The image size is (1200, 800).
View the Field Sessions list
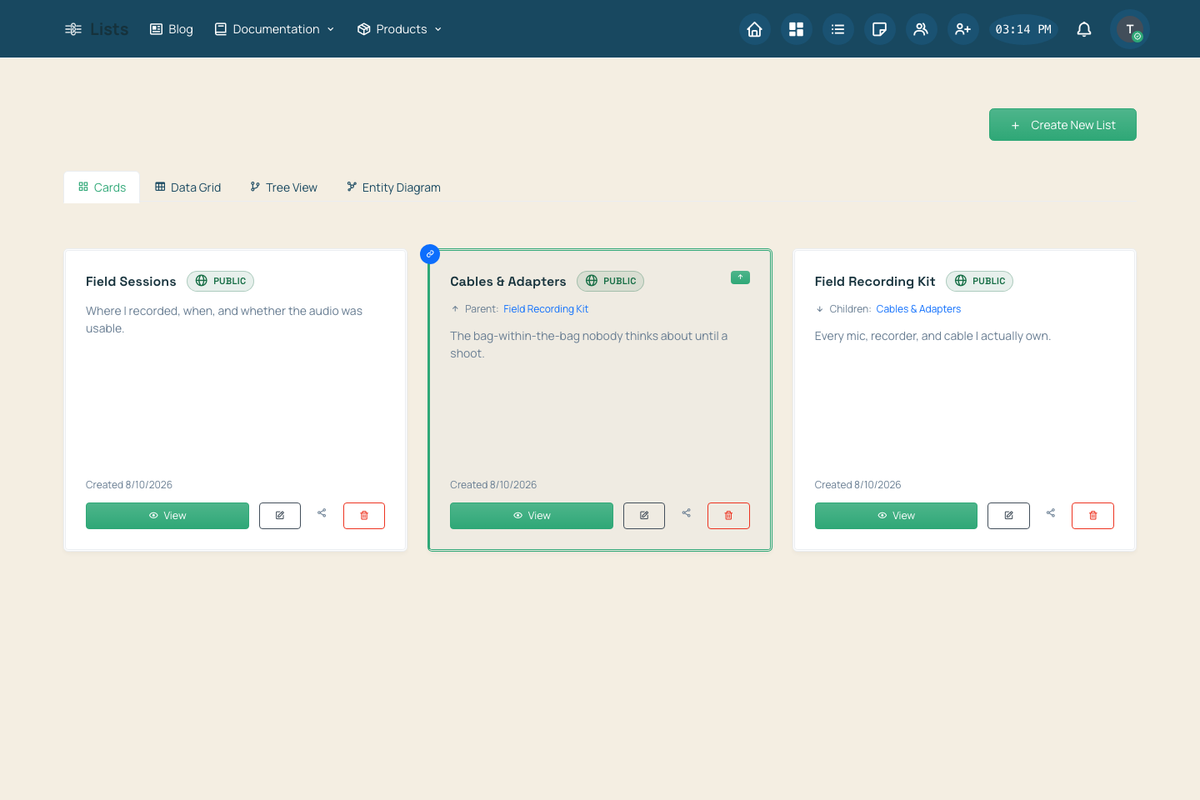pos(167,515)
